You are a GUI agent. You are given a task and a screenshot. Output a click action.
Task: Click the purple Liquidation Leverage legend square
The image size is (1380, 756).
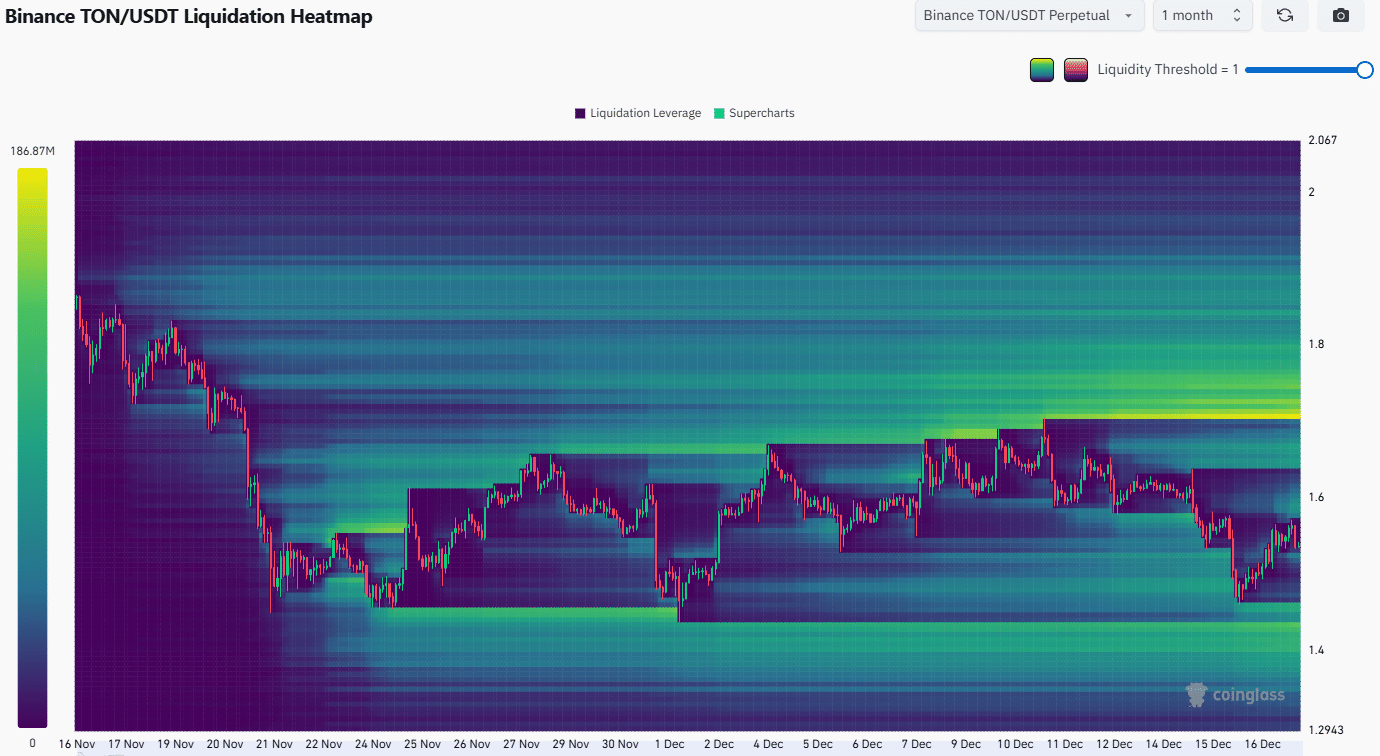click(580, 113)
